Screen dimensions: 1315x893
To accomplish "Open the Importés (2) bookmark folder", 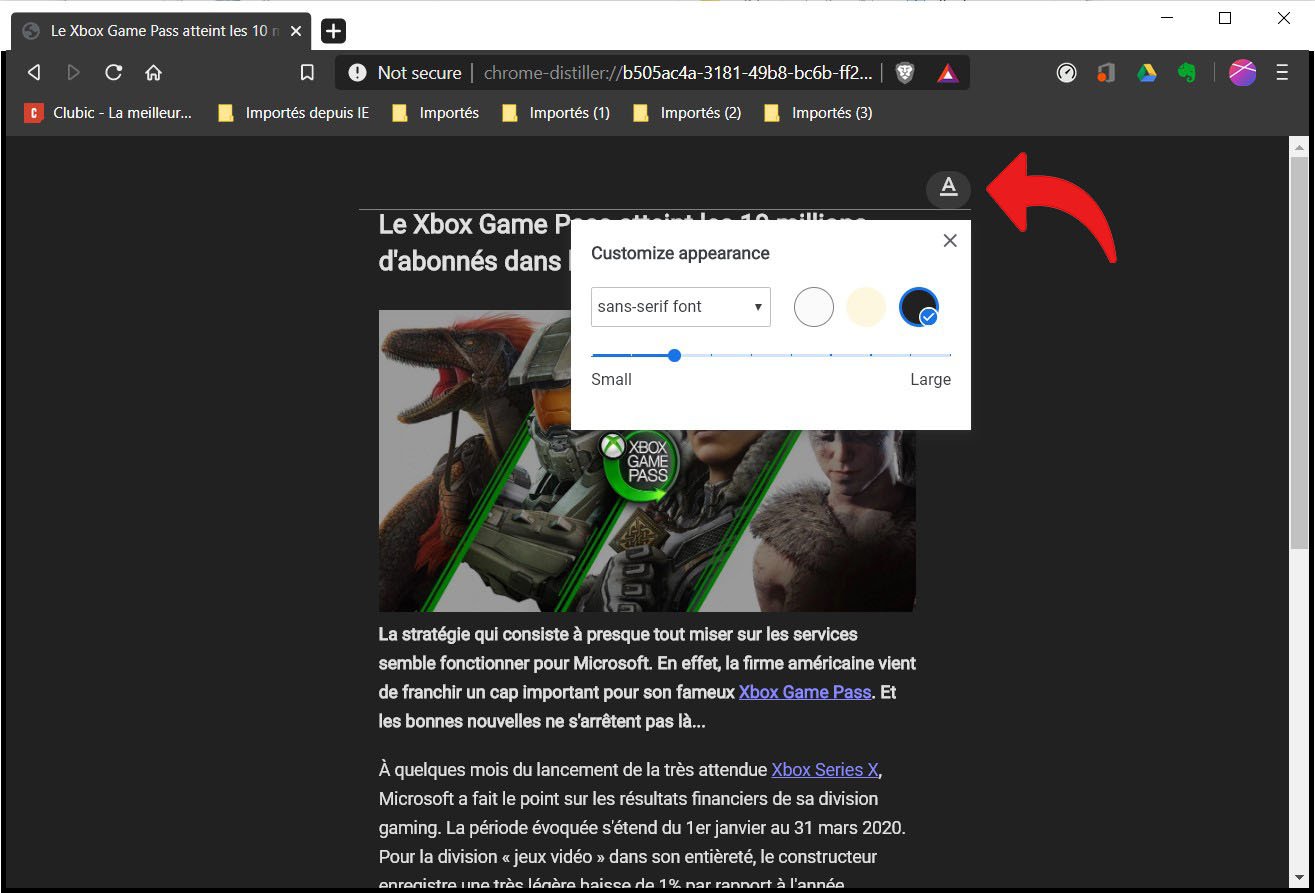I will pos(687,113).
